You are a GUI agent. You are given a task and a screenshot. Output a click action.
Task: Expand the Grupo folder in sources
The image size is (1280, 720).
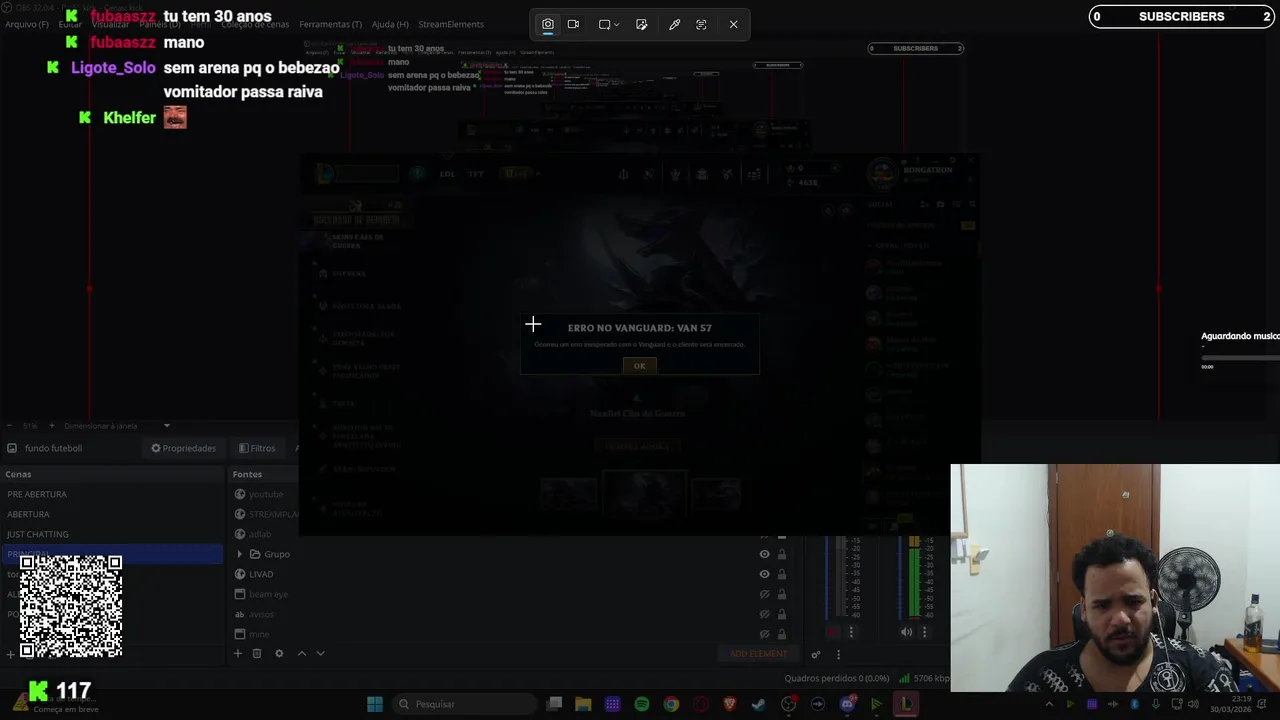239,554
